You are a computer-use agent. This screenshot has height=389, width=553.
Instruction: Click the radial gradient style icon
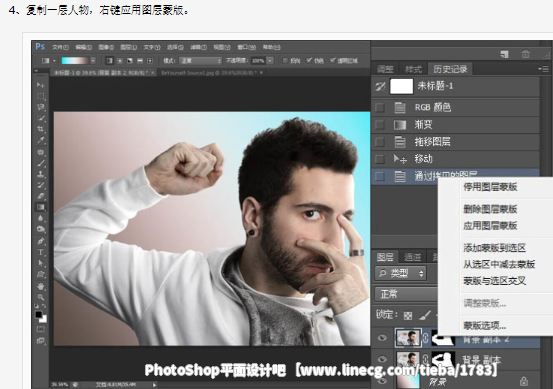(x=120, y=61)
